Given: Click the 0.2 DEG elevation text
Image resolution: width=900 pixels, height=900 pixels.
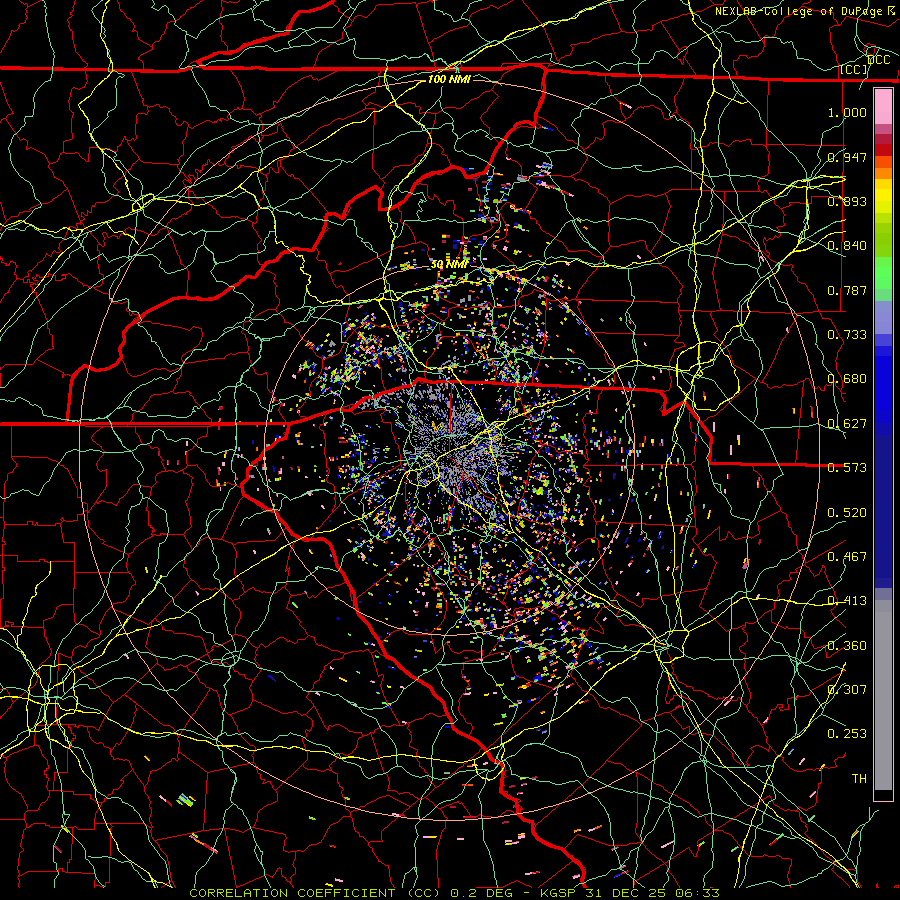Looking at the screenshot, I should coord(482,893).
